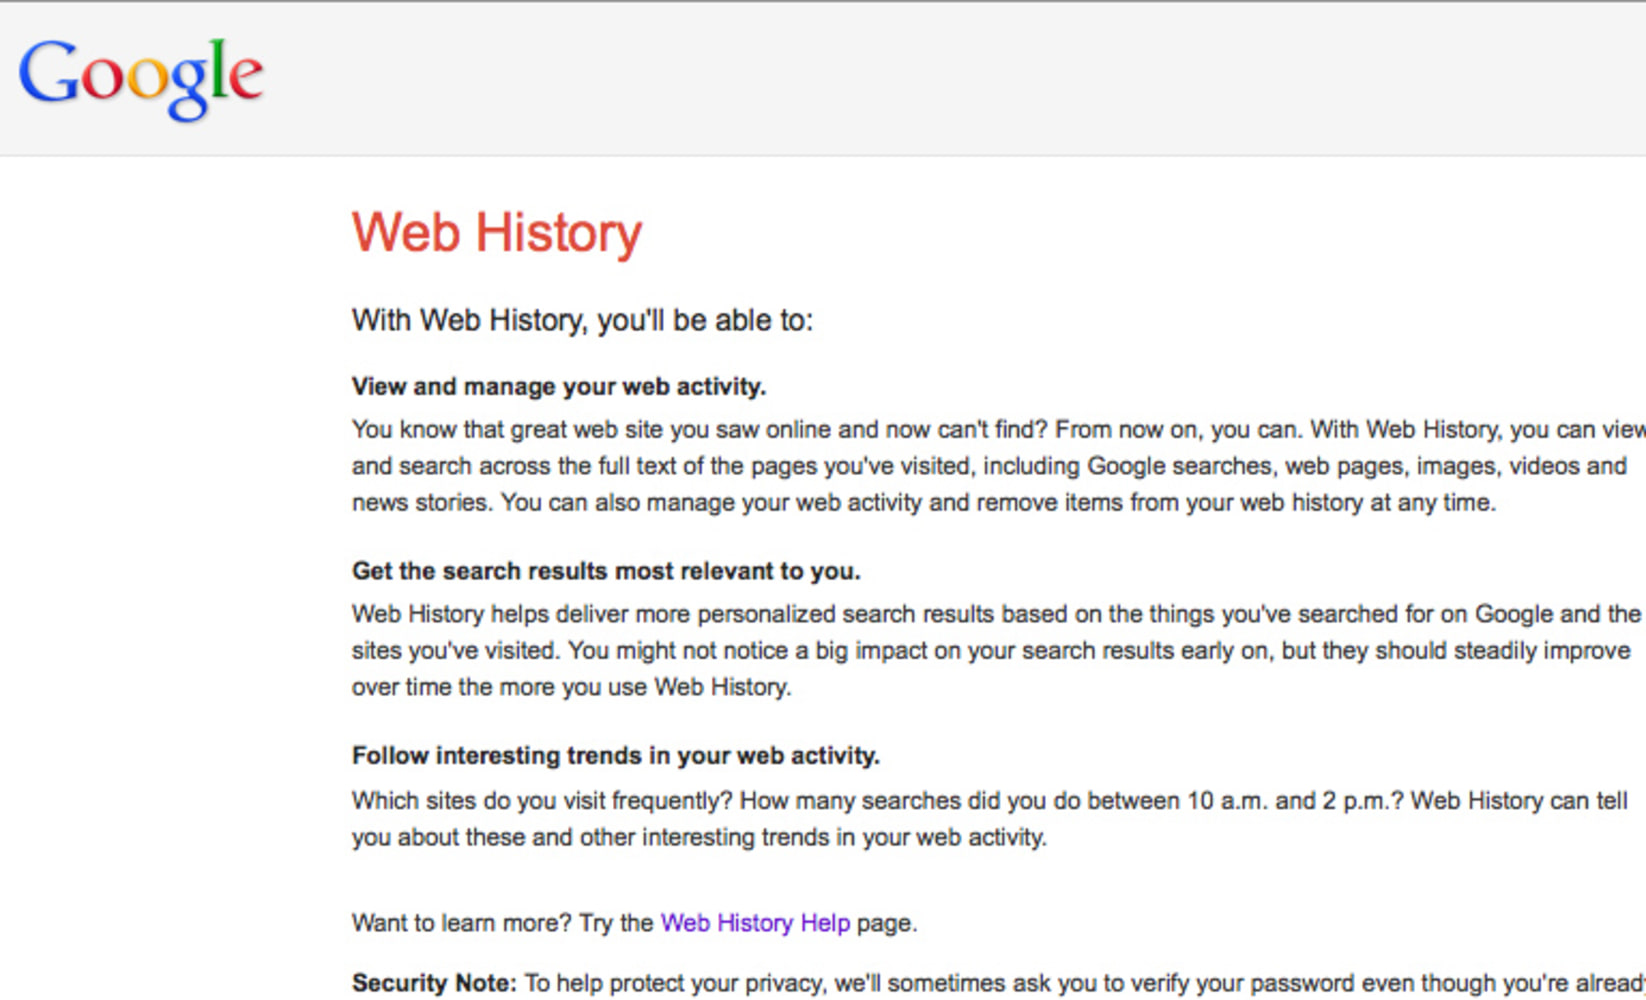
Task: Open the Web History Help link
Action: [x=755, y=922]
